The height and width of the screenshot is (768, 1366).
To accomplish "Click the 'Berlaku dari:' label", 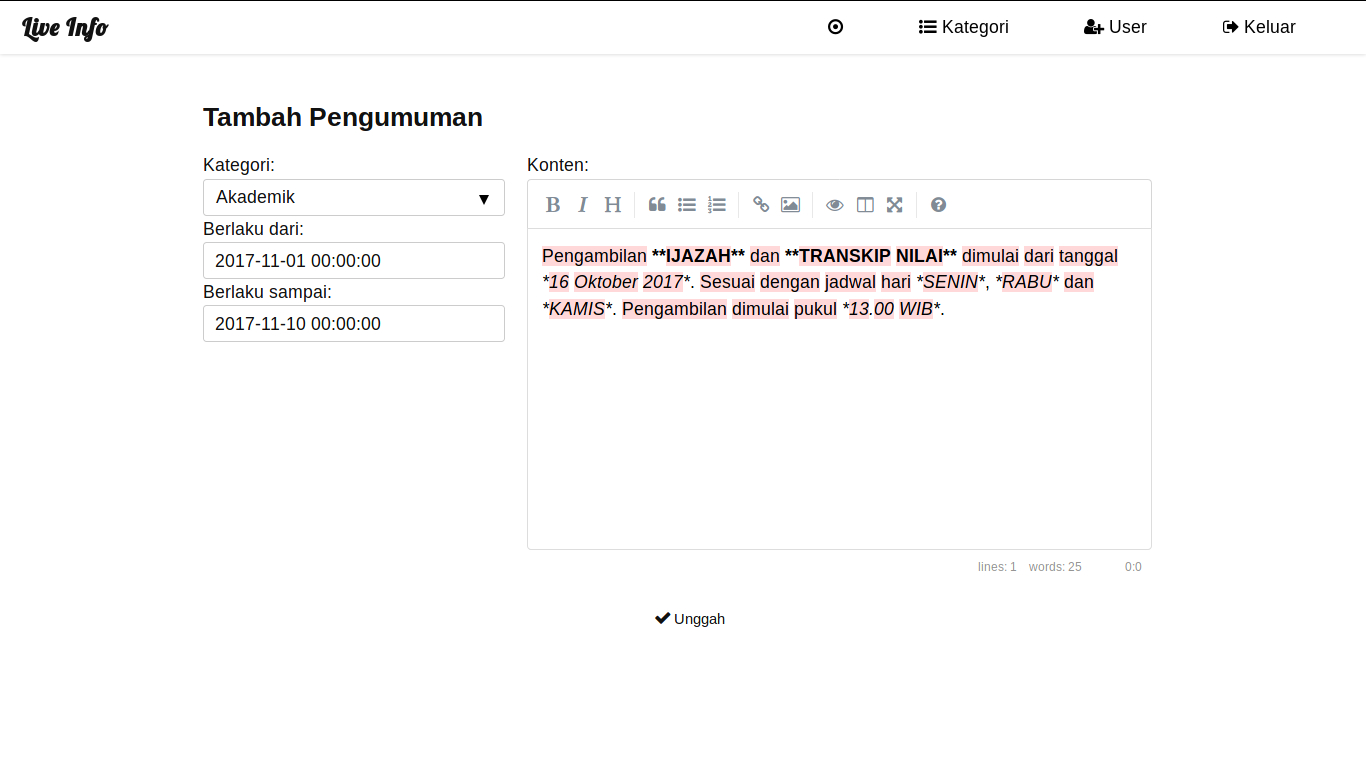I will tap(253, 229).
